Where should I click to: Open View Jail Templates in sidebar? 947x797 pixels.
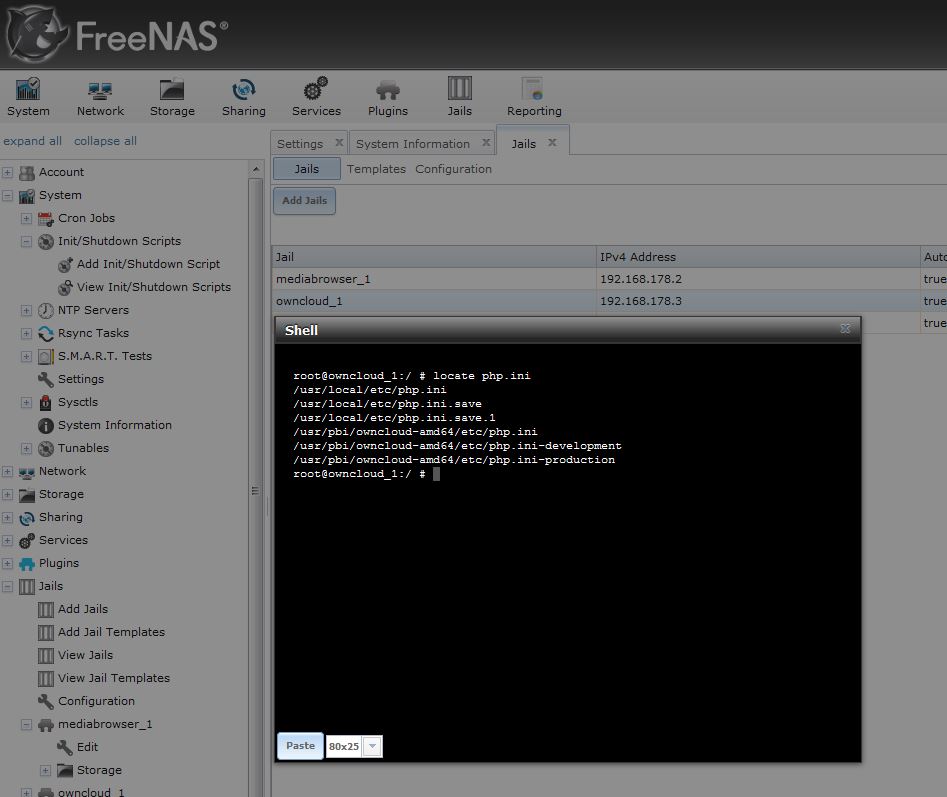[x=113, y=678]
